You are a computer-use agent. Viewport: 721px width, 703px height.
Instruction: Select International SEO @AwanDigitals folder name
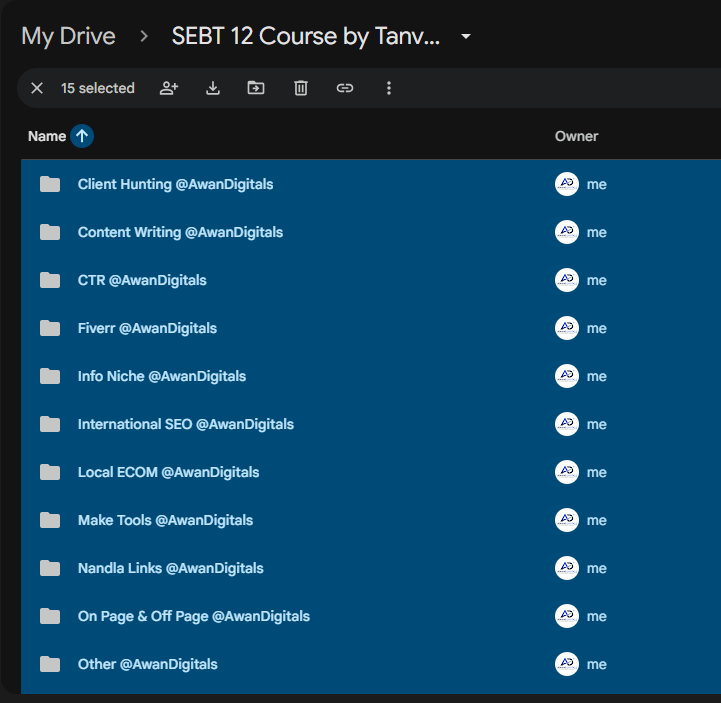(x=186, y=424)
